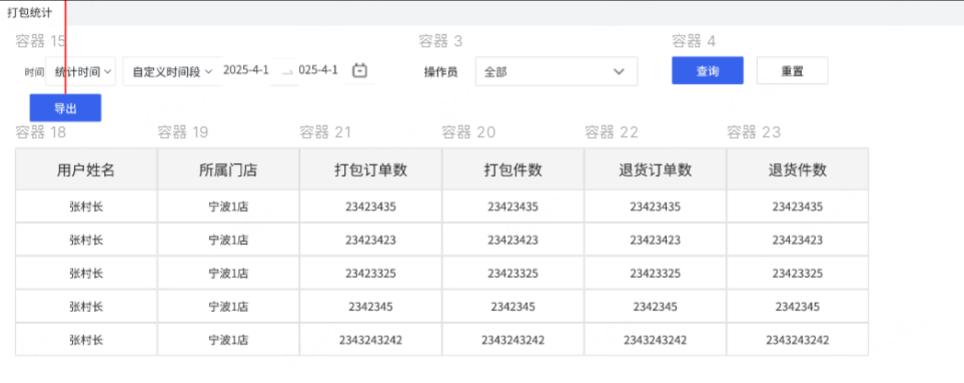Screen dimensions: 964x383
Task: Click the 导出 button
Action: click(x=65, y=108)
